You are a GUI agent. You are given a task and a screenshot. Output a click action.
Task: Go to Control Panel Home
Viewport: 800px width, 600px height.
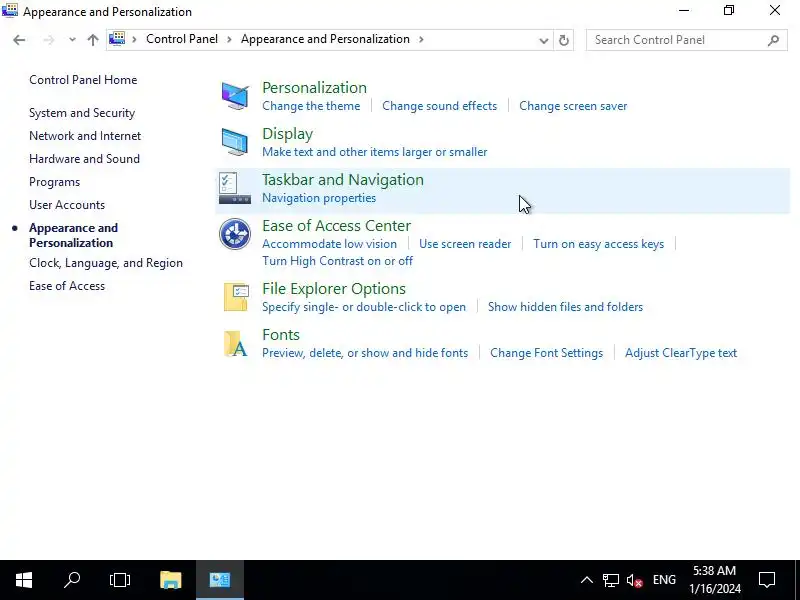(83, 80)
